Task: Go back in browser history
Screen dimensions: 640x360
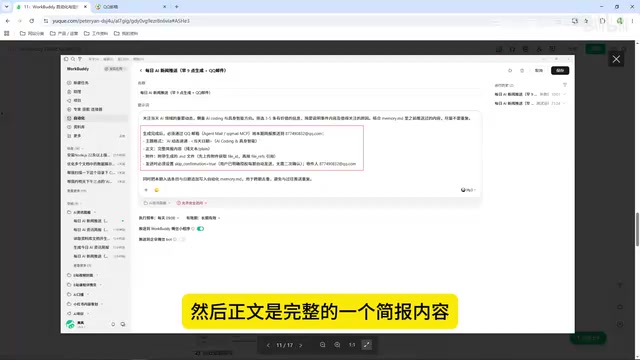Action: (8, 21)
